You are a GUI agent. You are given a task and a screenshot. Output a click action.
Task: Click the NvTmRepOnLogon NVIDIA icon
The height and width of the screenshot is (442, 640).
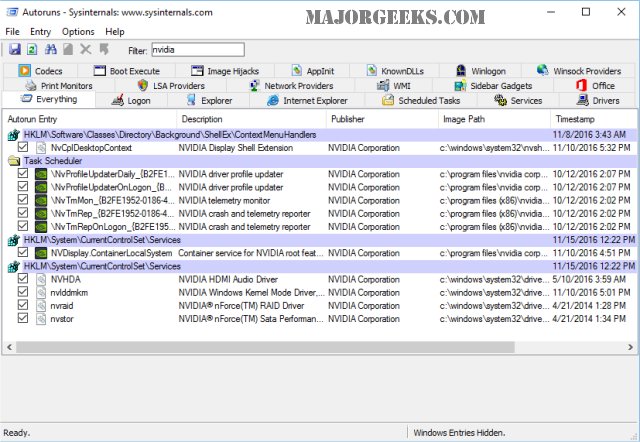41,227
